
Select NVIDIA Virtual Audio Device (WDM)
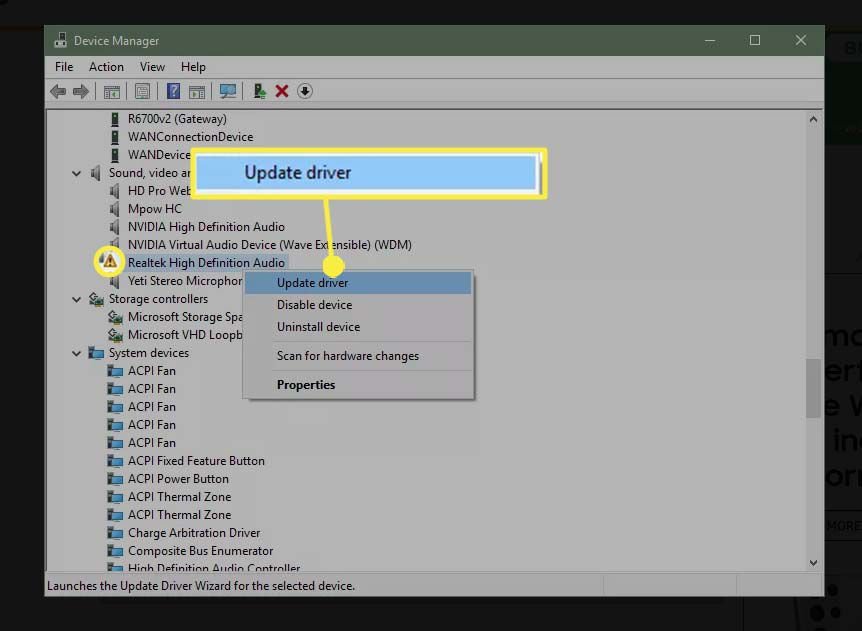(269, 245)
